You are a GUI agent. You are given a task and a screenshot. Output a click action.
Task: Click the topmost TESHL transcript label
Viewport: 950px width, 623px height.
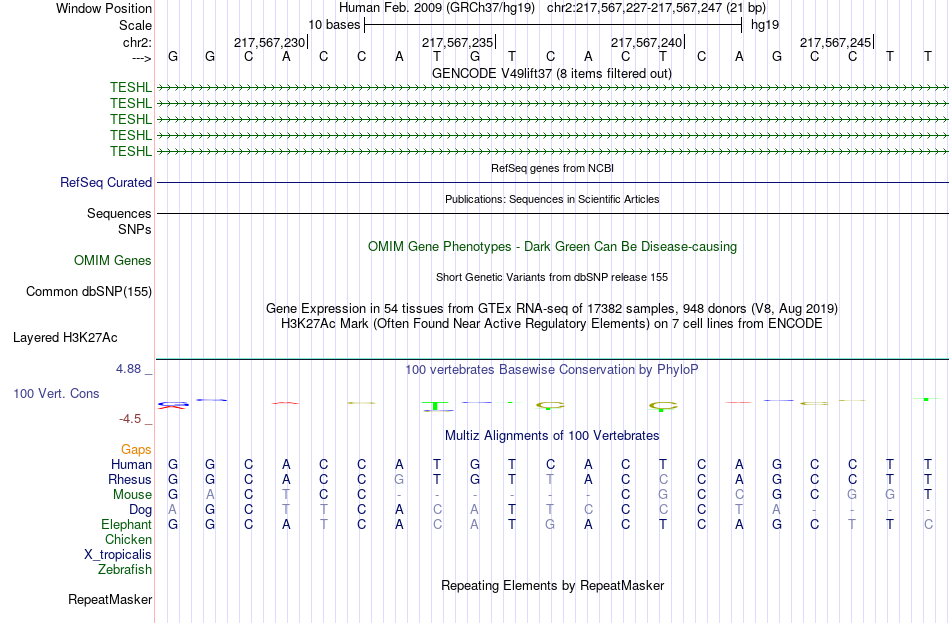(131, 87)
